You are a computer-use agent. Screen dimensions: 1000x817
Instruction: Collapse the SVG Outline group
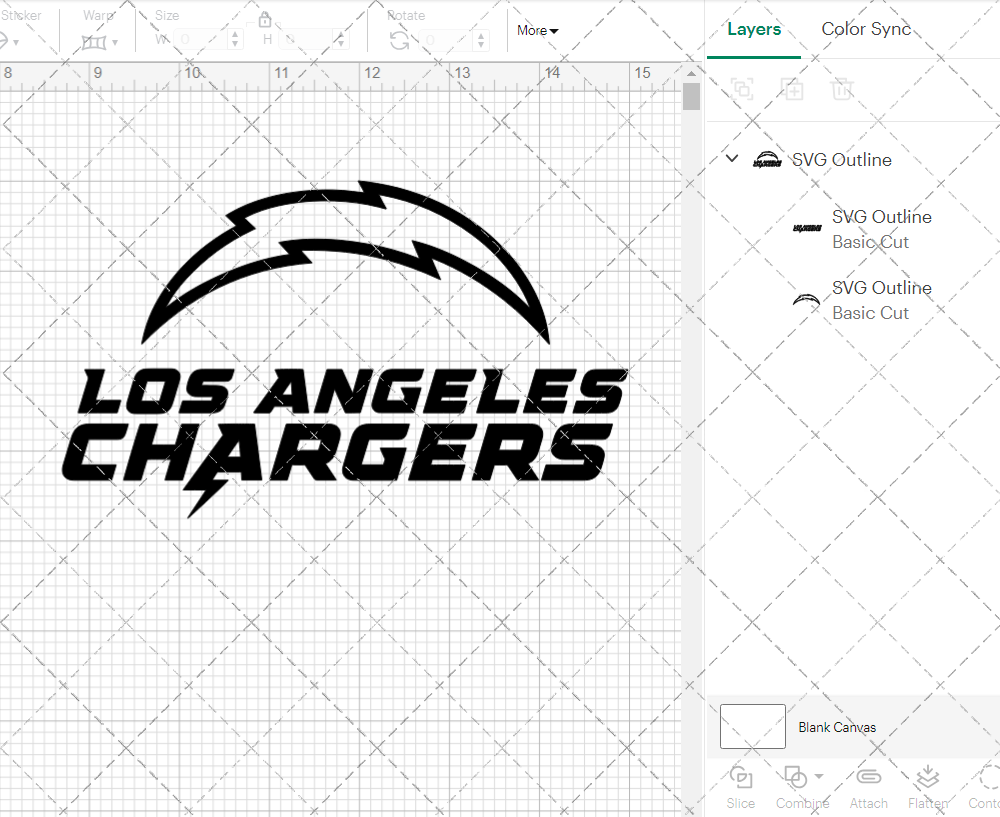click(731, 158)
